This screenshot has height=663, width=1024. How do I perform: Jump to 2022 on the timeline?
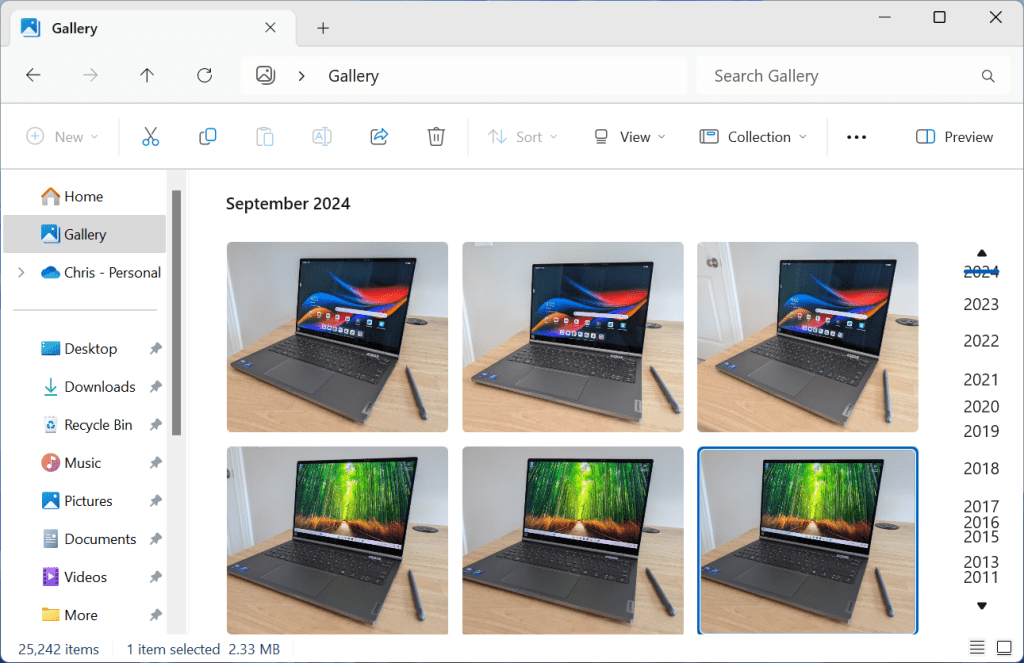(x=981, y=341)
